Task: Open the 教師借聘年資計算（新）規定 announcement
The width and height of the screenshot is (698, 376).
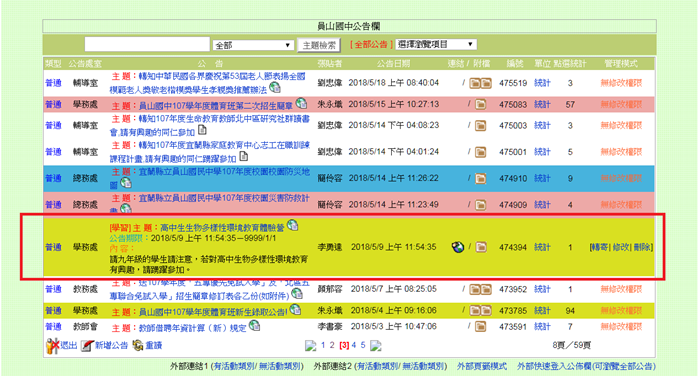Action: pyautogui.click(x=192, y=328)
